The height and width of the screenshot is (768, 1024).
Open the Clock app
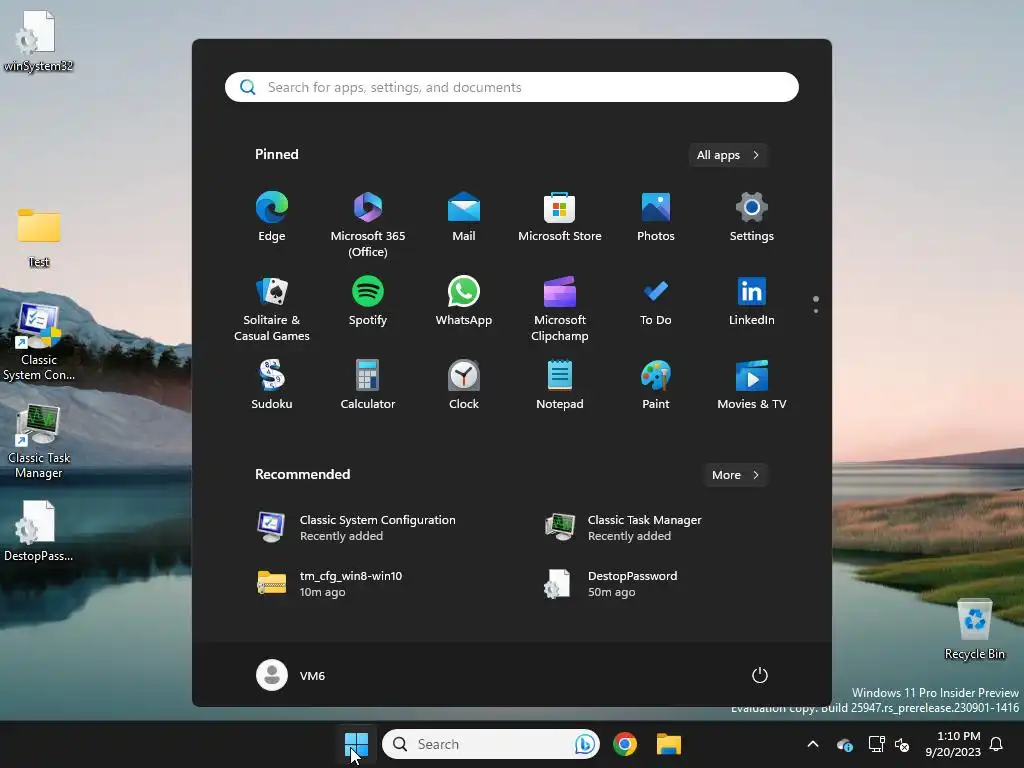tap(464, 385)
